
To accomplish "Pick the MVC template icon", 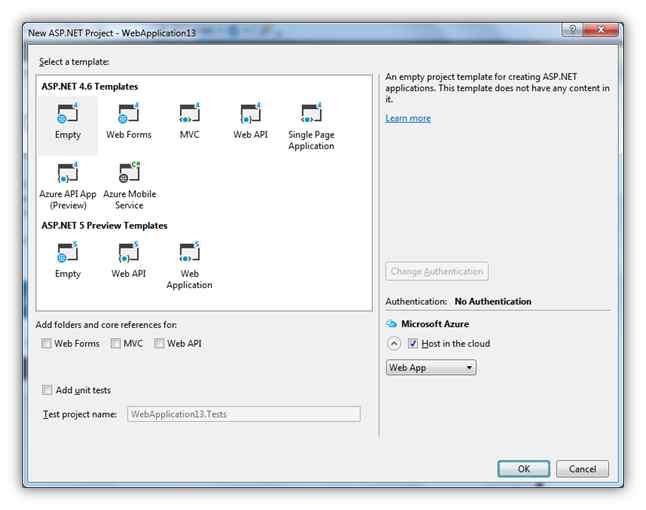I will (x=190, y=113).
